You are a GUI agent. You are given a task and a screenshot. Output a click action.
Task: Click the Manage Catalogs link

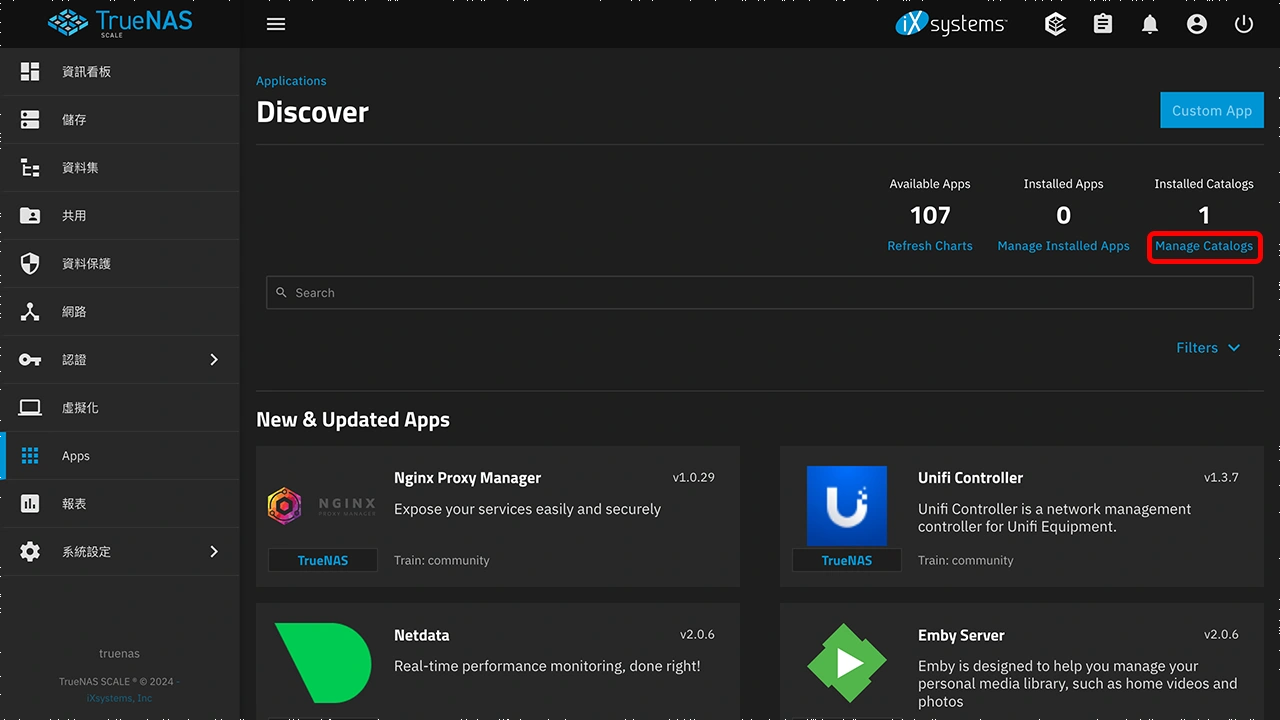[x=1203, y=246]
